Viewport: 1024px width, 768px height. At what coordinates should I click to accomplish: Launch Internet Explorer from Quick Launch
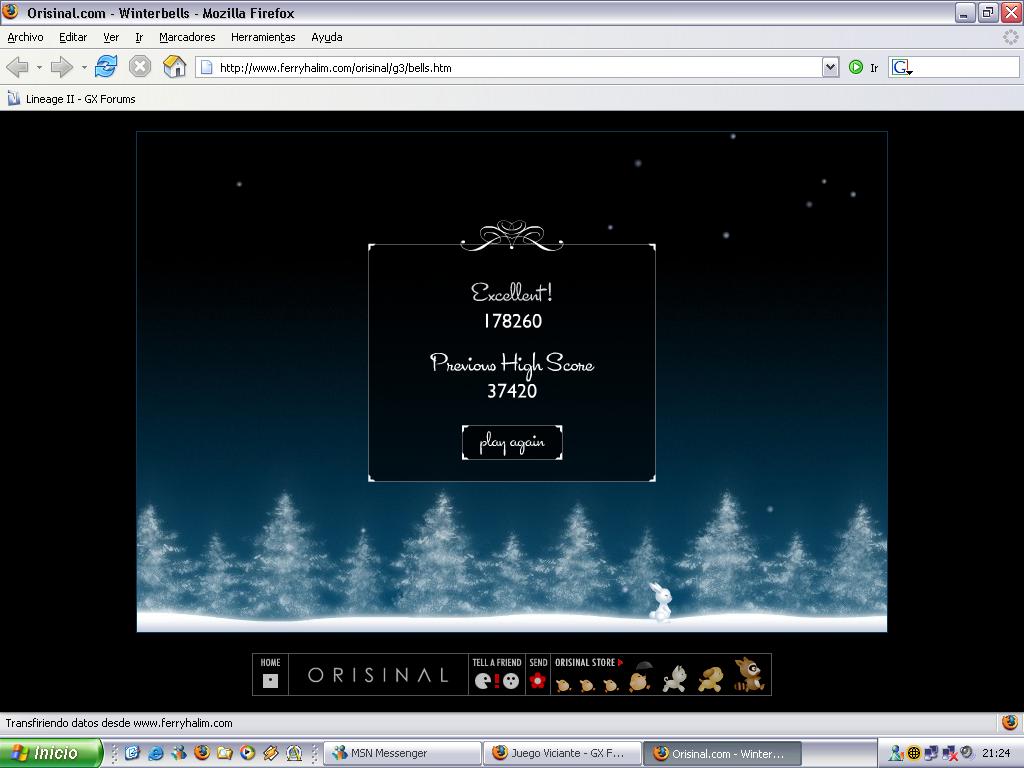tap(155, 753)
